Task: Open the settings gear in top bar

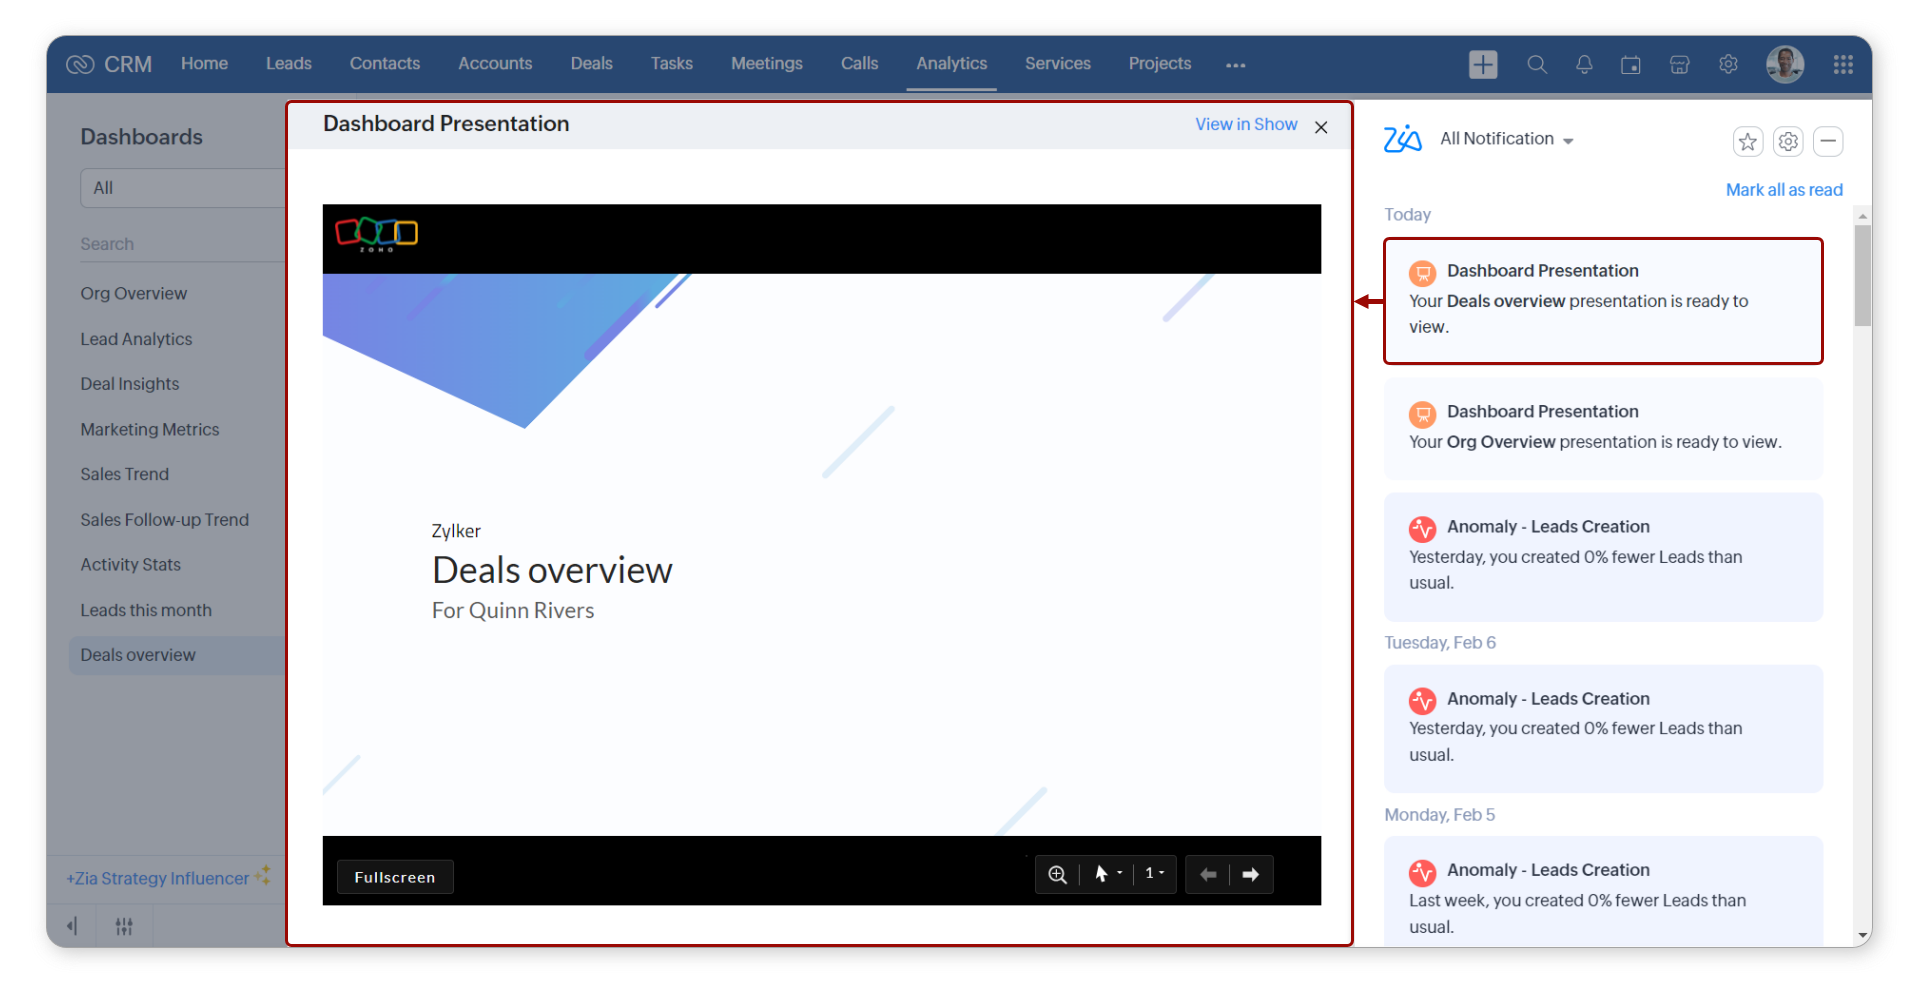Action: 1728,65
